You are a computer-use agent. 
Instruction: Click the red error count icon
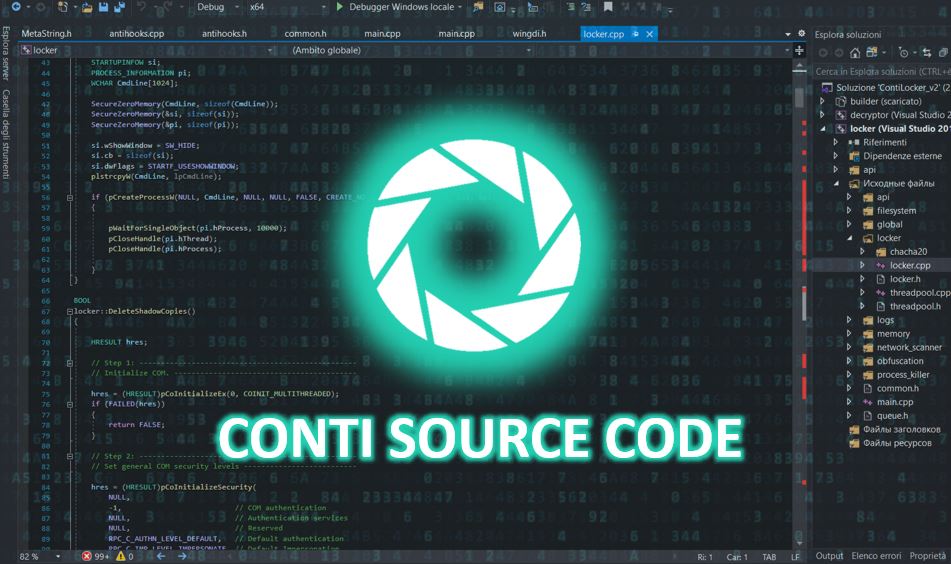[87, 556]
